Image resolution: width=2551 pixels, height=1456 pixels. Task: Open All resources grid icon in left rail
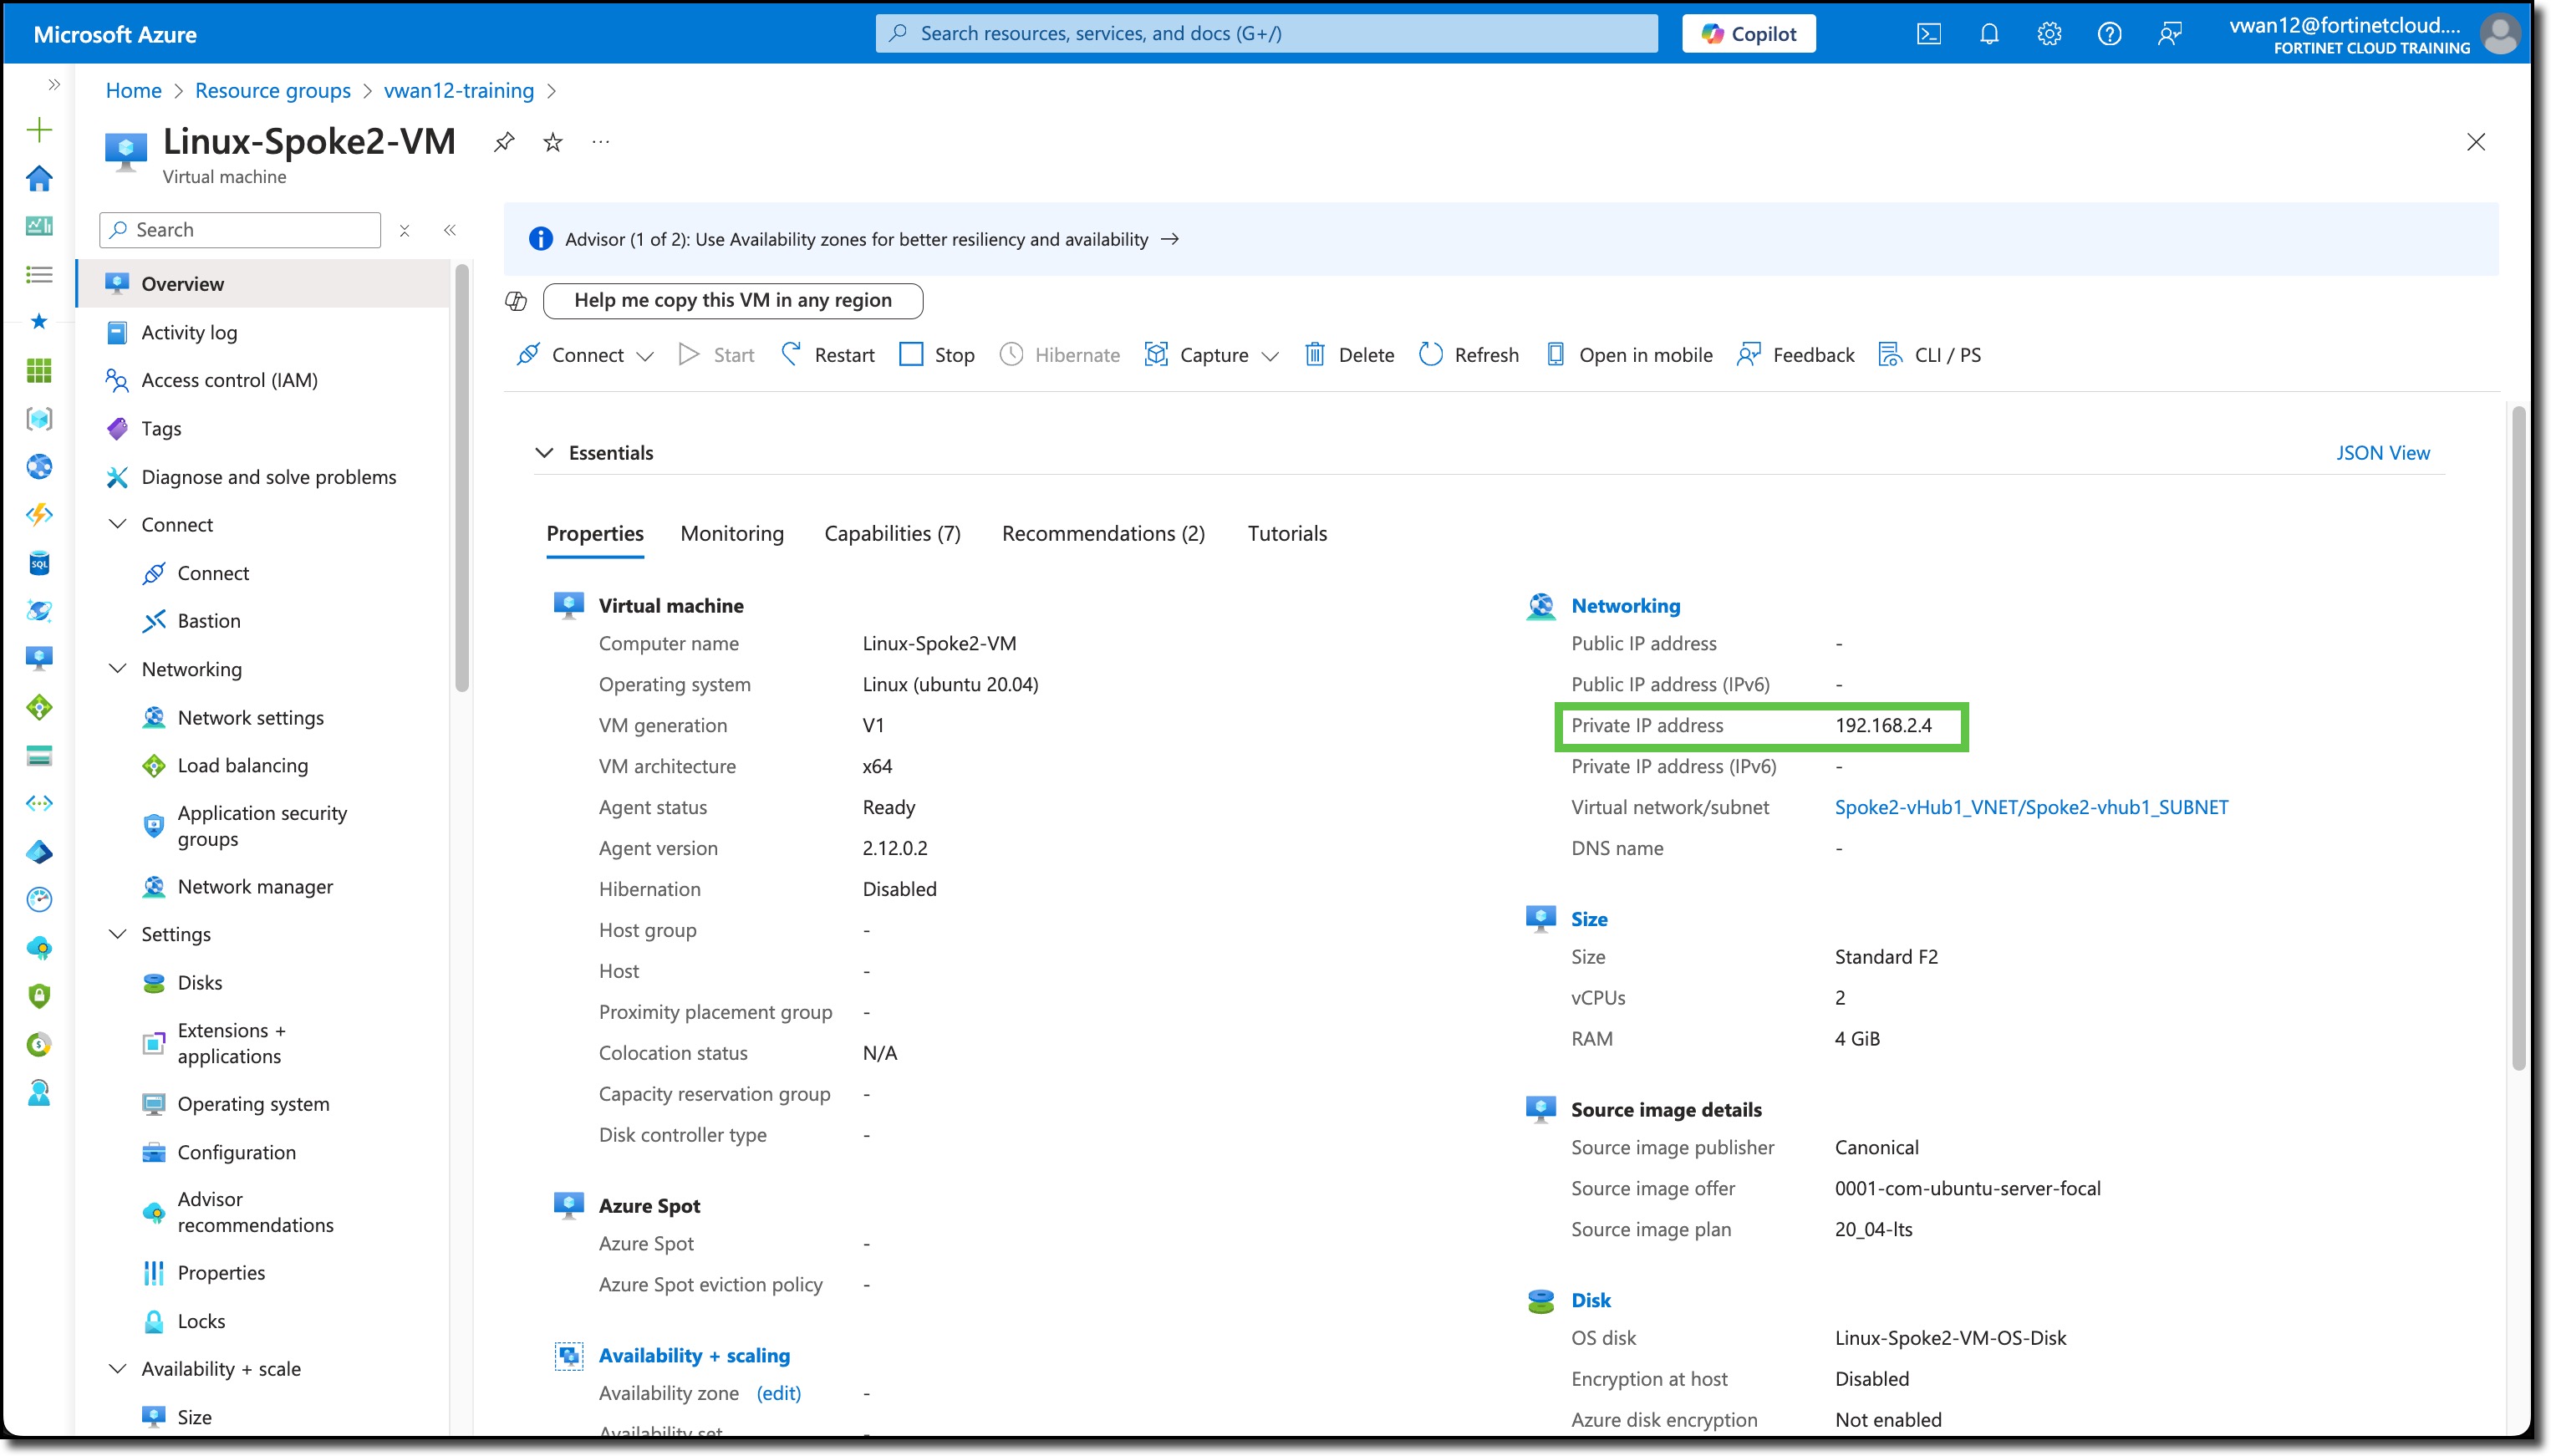tap(39, 371)
